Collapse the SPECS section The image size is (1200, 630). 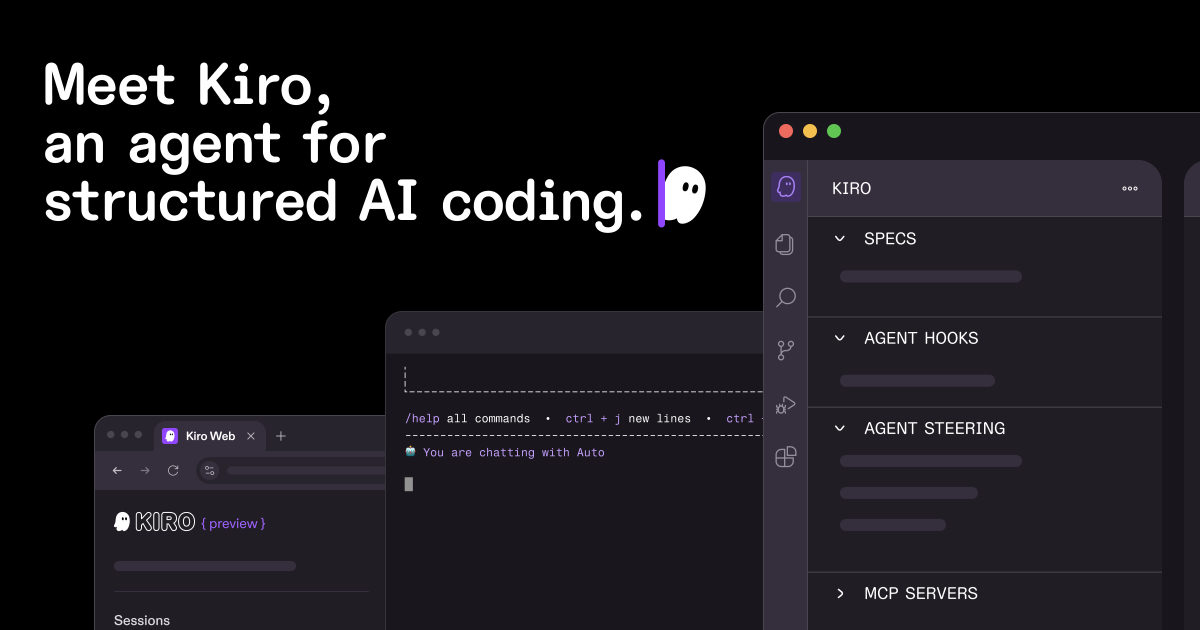coord(840,238)
